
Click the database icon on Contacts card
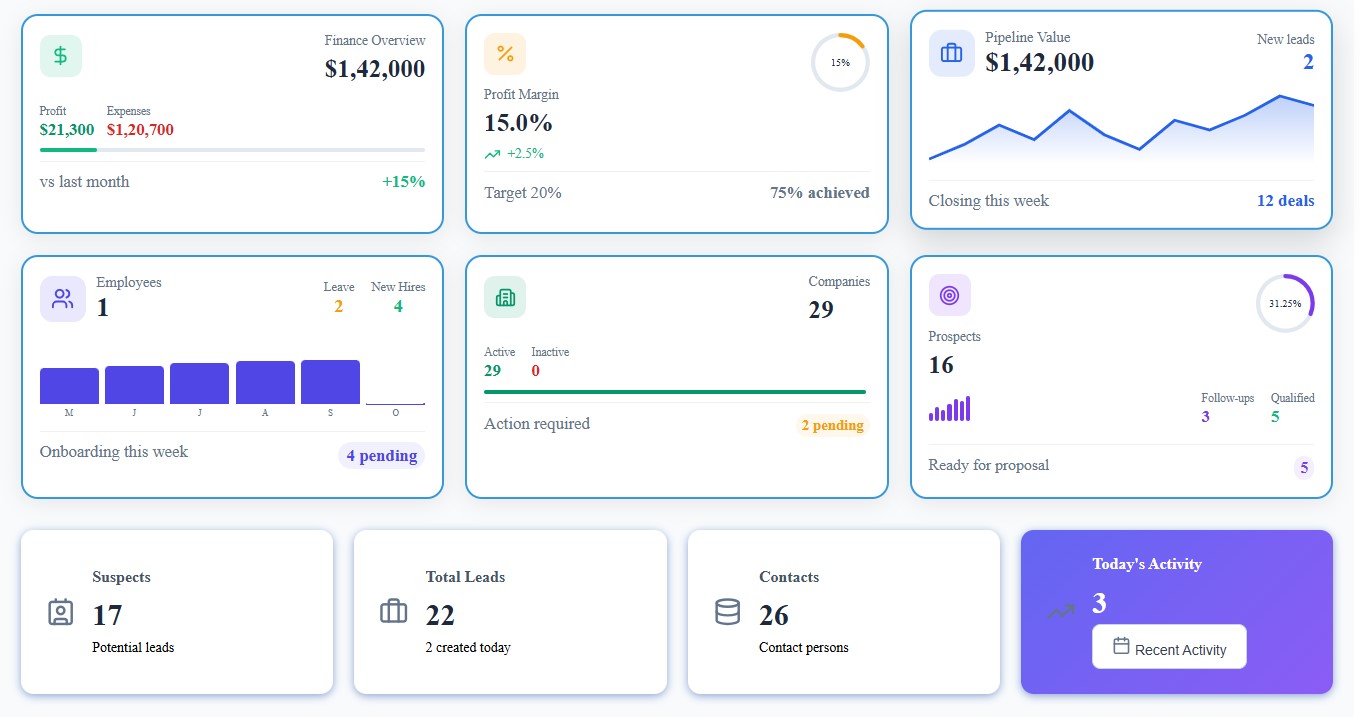click(x=728, y=612)
